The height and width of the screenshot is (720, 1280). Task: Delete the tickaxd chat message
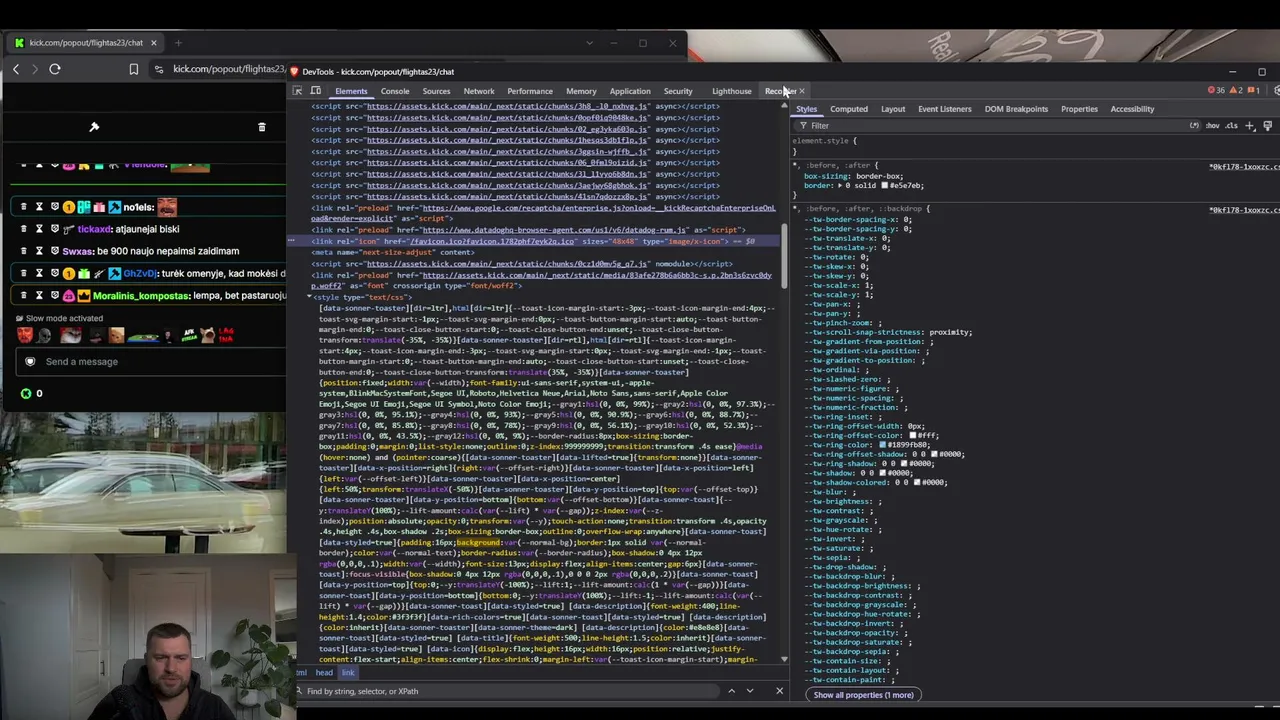(23, 229)
